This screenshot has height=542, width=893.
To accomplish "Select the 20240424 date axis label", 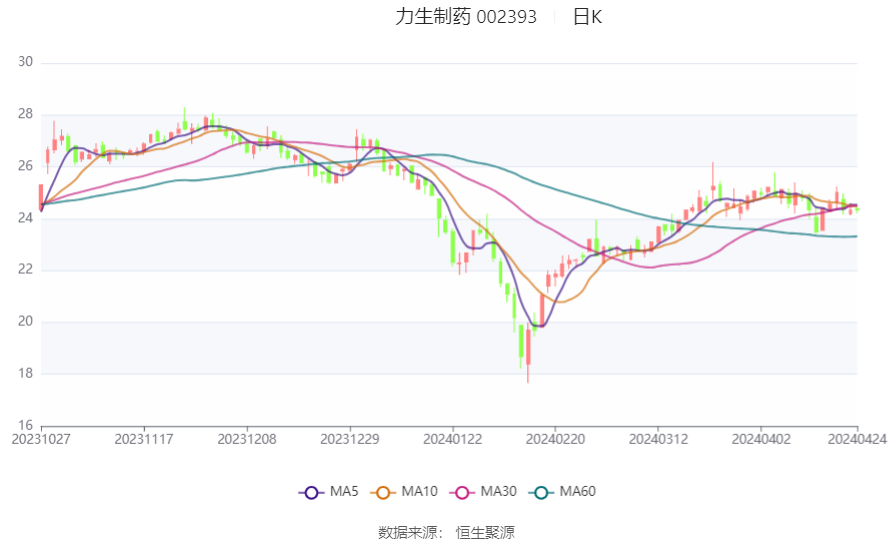I will [857, 439].
